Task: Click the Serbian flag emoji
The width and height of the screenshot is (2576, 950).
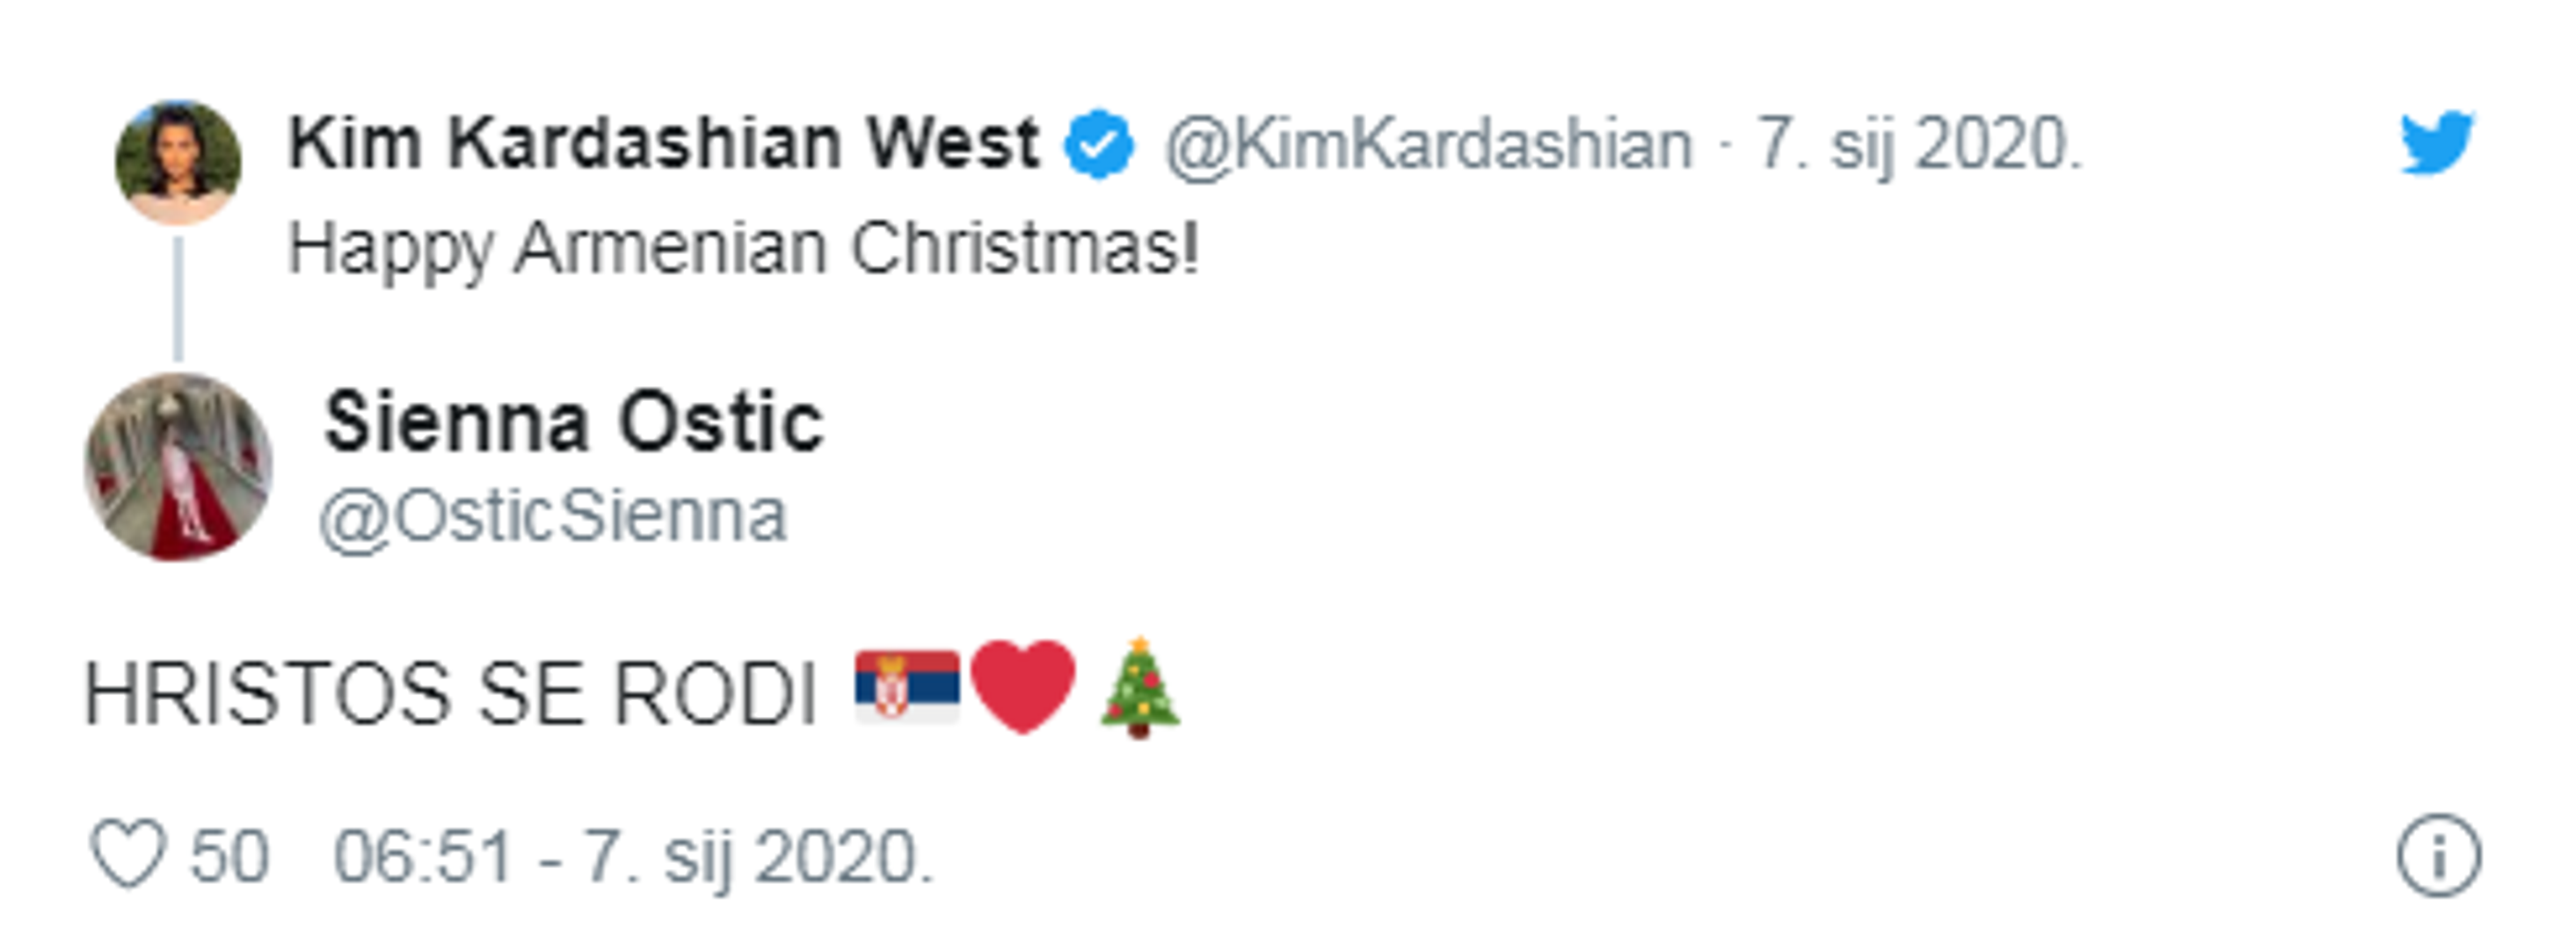Action: [907, 686]
